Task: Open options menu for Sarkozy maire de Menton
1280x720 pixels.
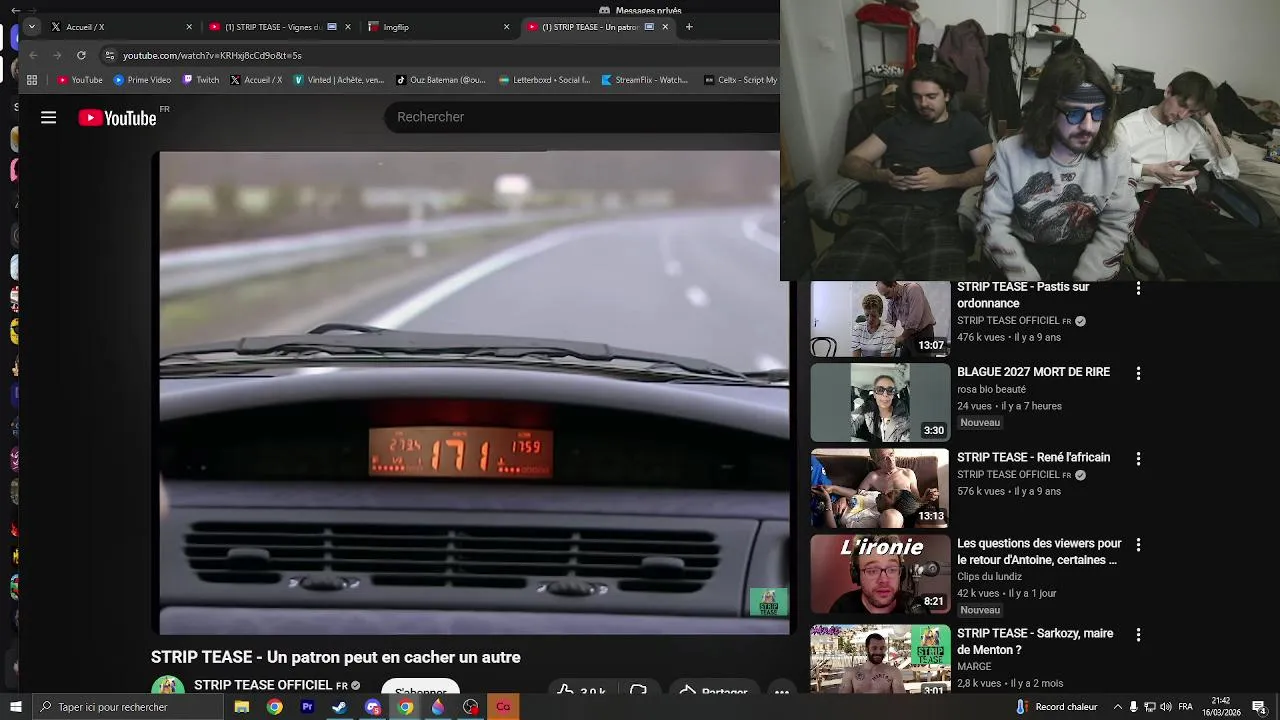Action: (x=1138, y=635)
